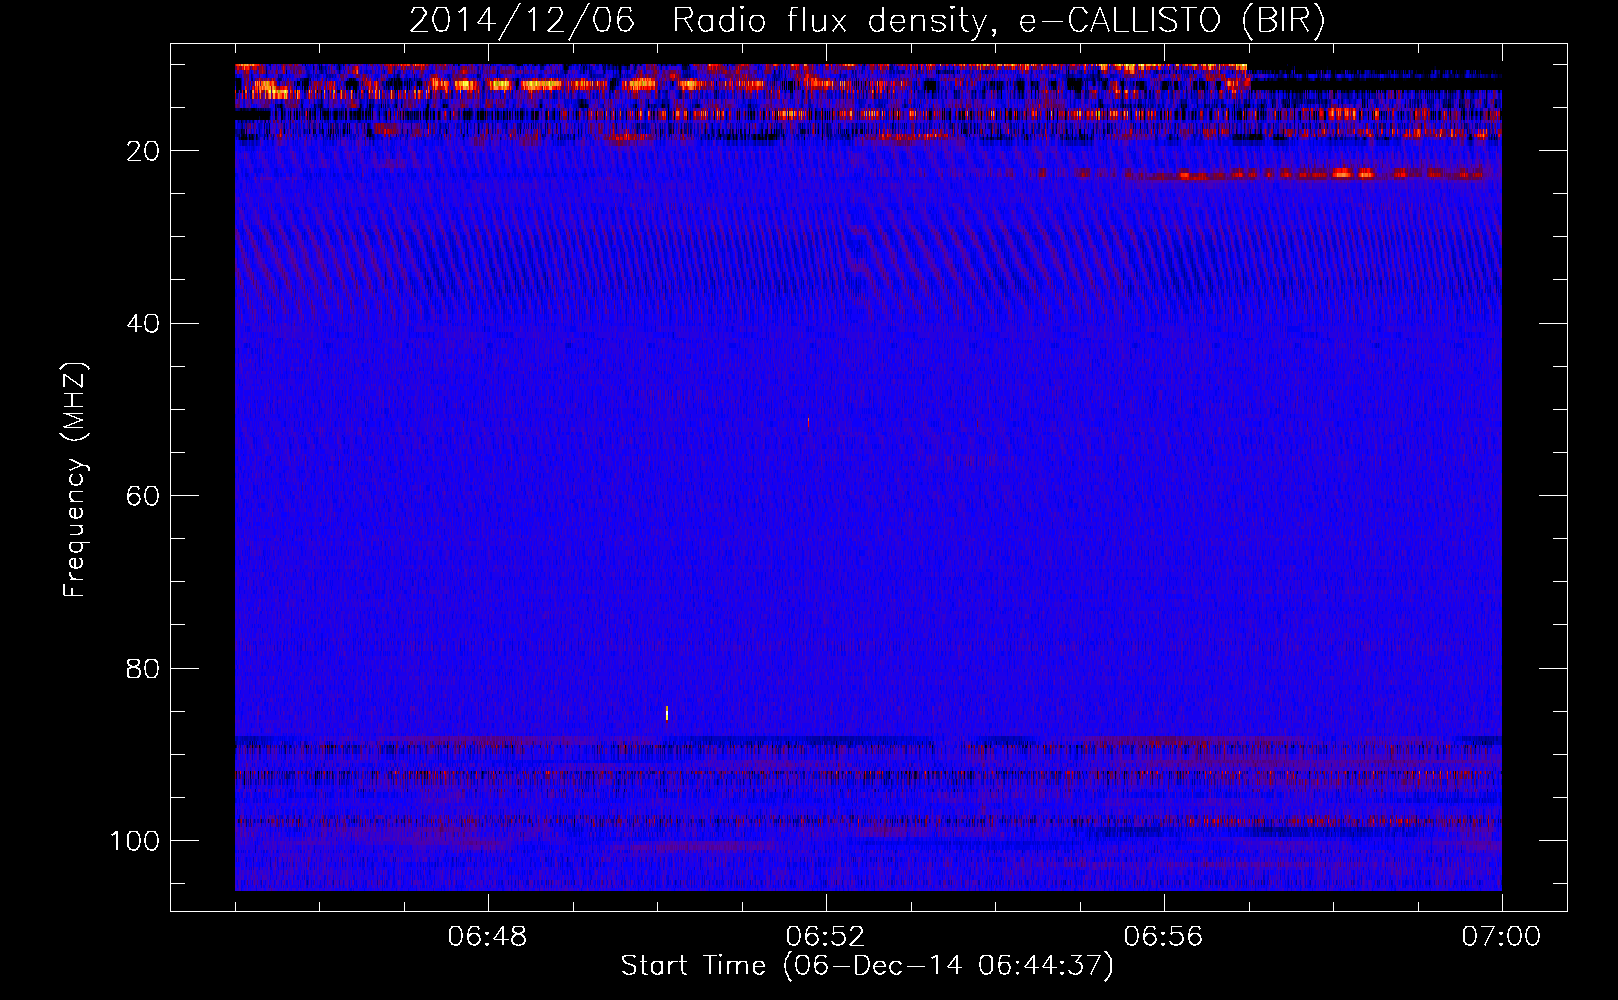Click the 60 MHz frequency tick label
1618x1000 pixels.
coord(144,496)
